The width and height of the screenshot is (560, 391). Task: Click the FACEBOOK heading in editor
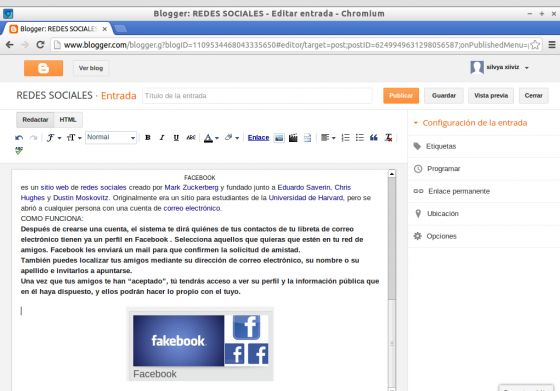click(x=200, y=177)
